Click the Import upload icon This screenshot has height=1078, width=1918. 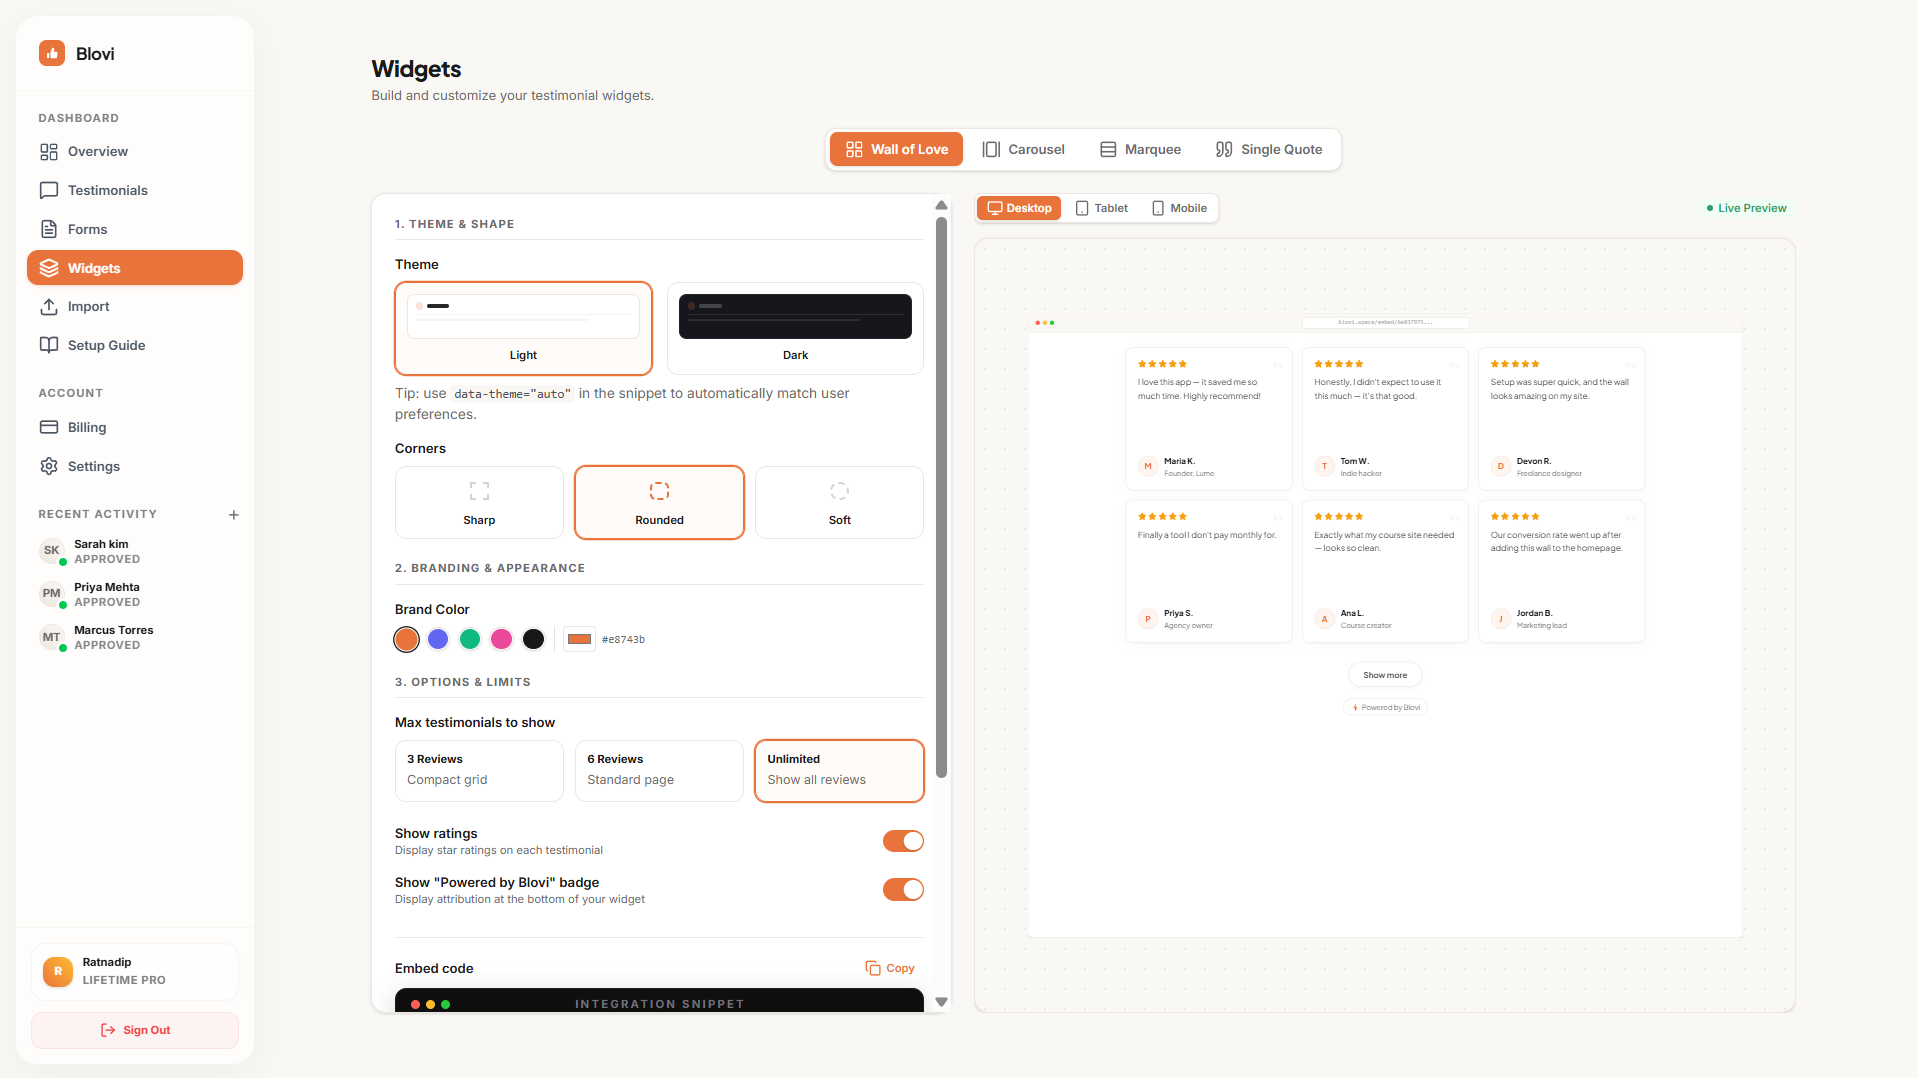[49, 307]
